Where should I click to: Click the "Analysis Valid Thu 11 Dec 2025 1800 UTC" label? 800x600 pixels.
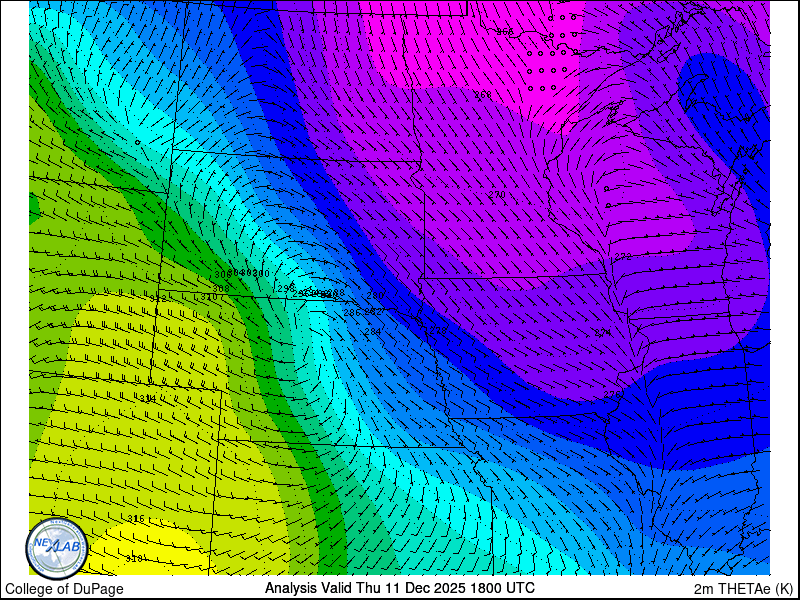(x=399, y=587)
